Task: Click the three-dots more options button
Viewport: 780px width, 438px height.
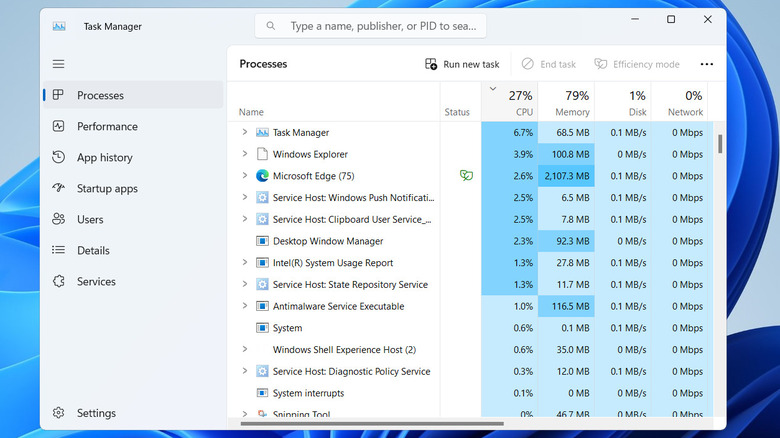Action: point(707,64)
